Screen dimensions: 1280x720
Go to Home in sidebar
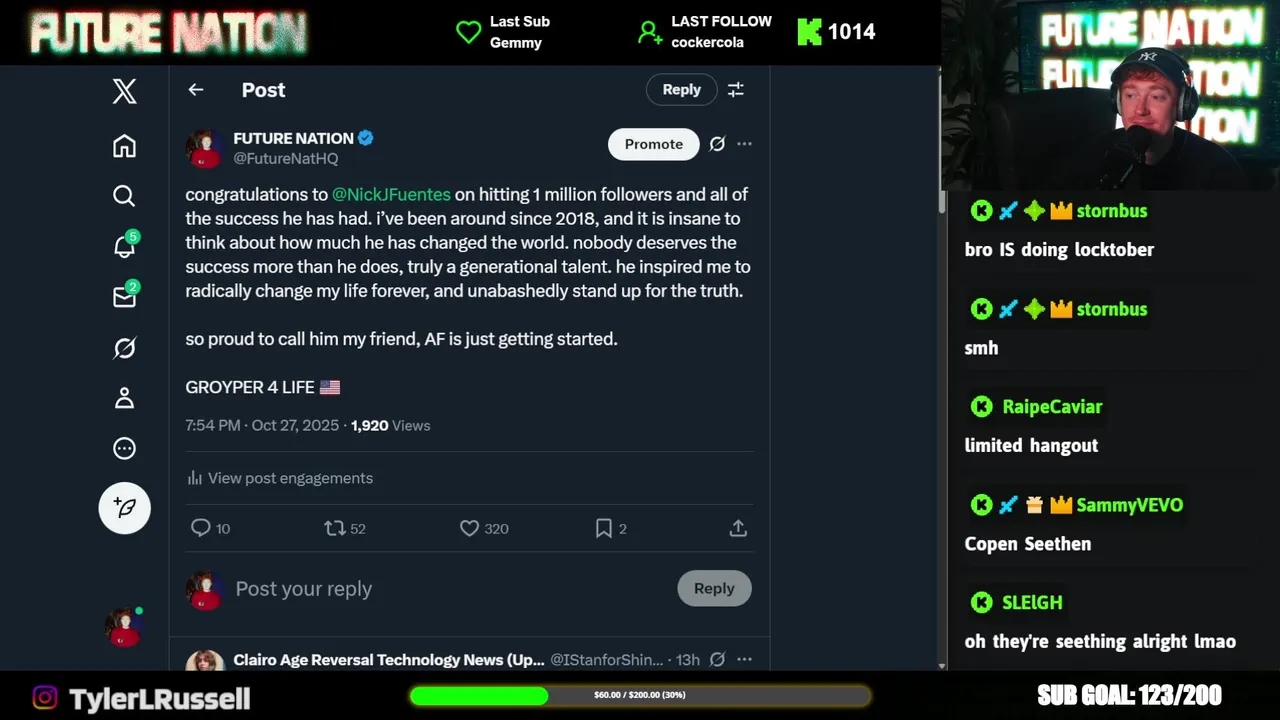[x=124, y=146]
